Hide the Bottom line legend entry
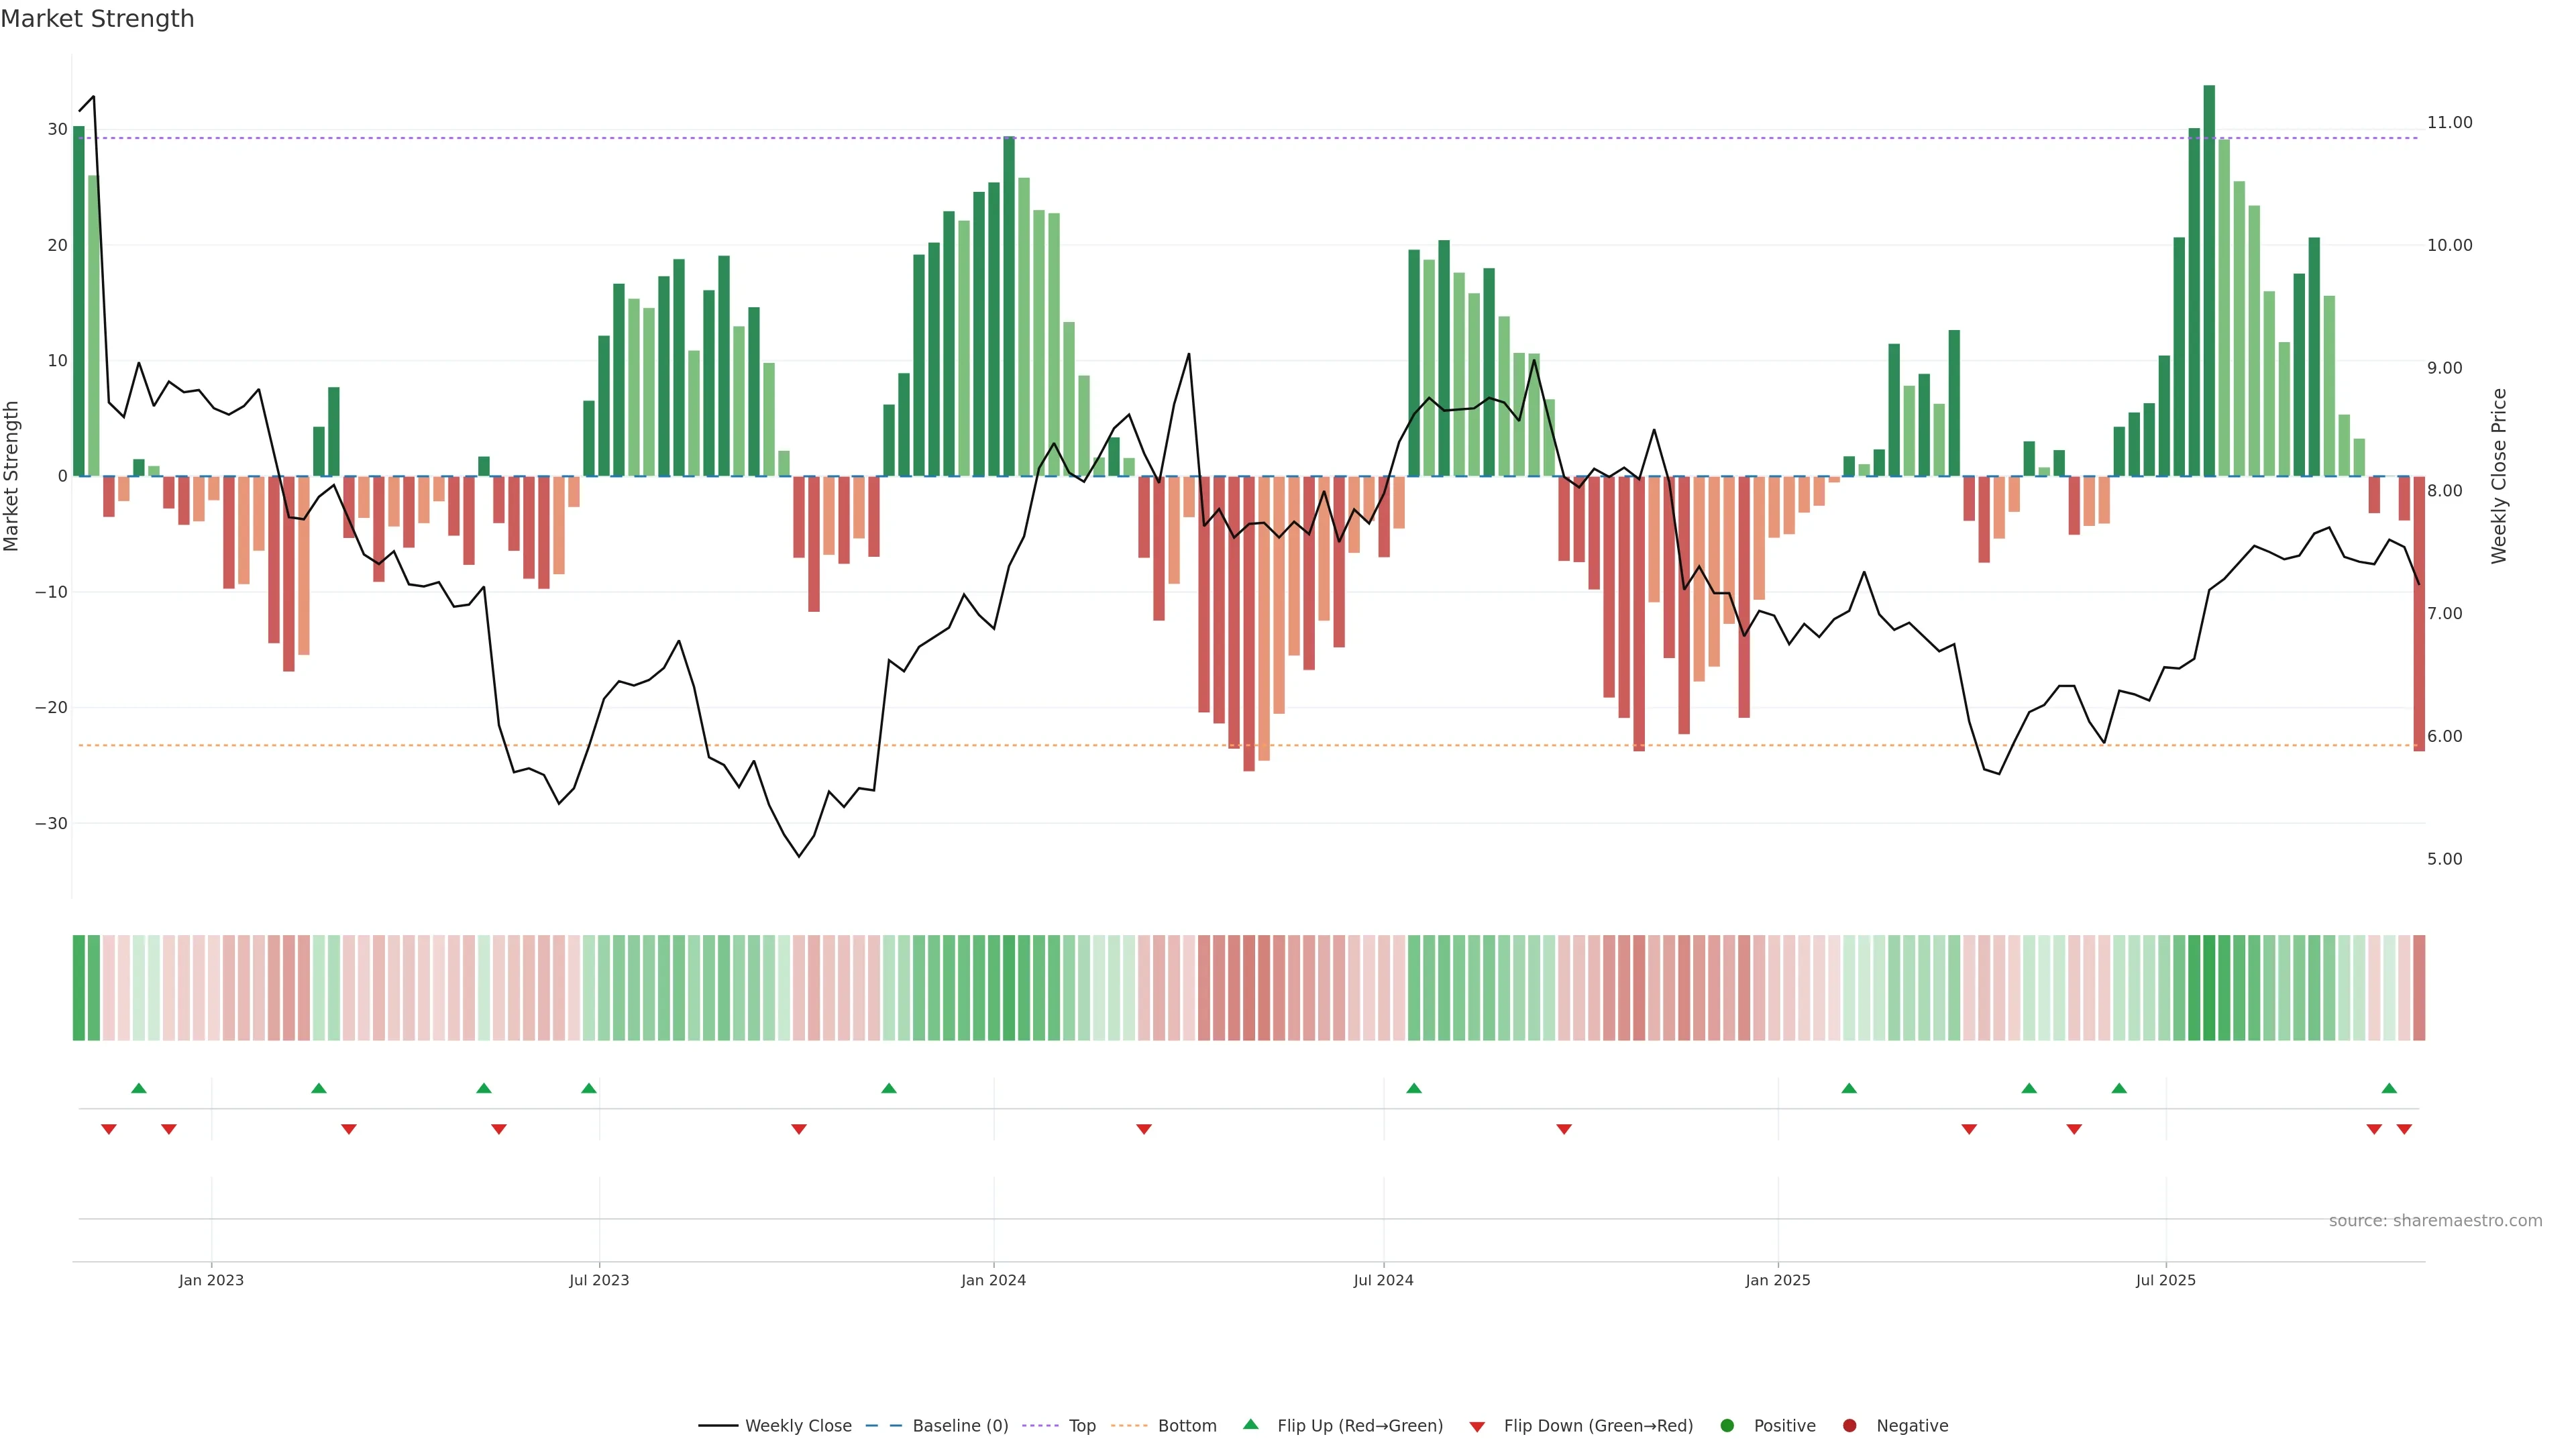This screenshot has width=2576, height=1449. click(1186, 1426)
